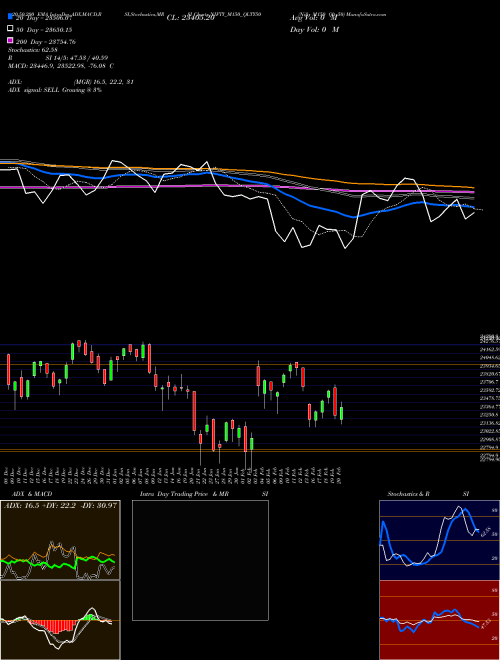Image resolution: width=500 pixels, height=660 pixels.
Task: Click the 'CL: 23403.20' closing price label
Action: (x=191, y=18)
